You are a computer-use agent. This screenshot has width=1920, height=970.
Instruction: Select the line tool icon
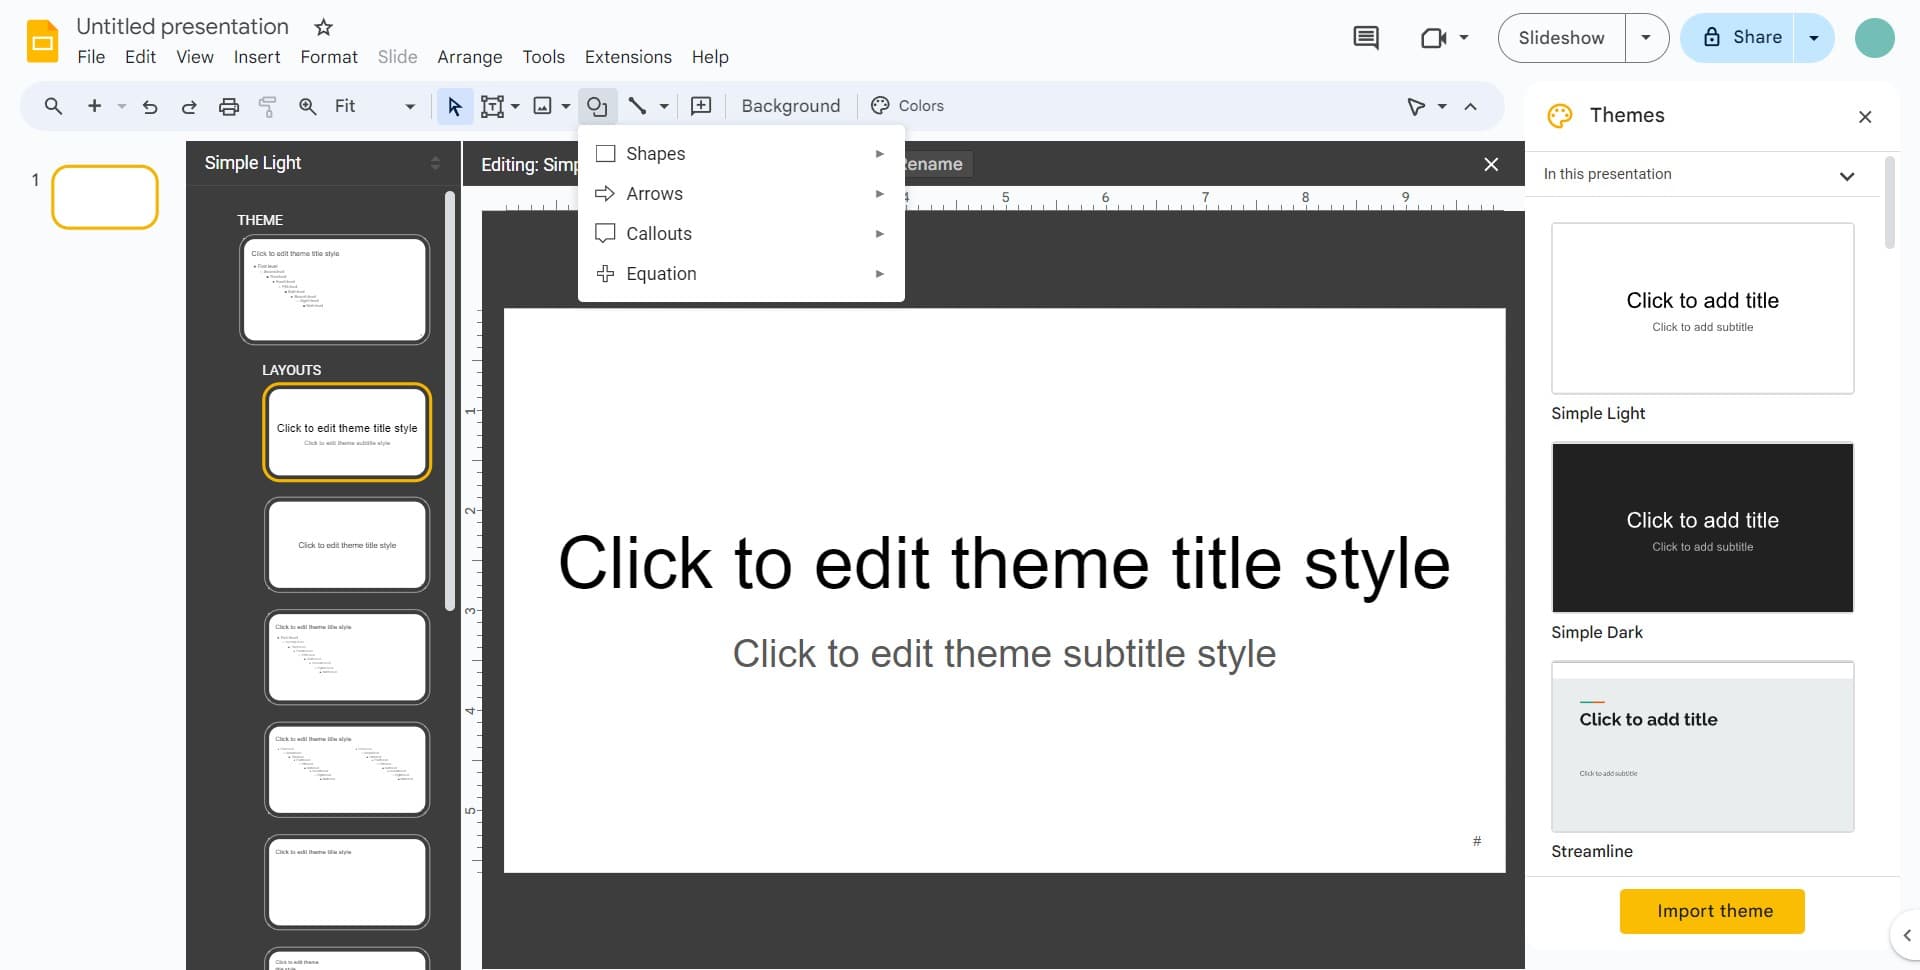click(x=637, y=106)
